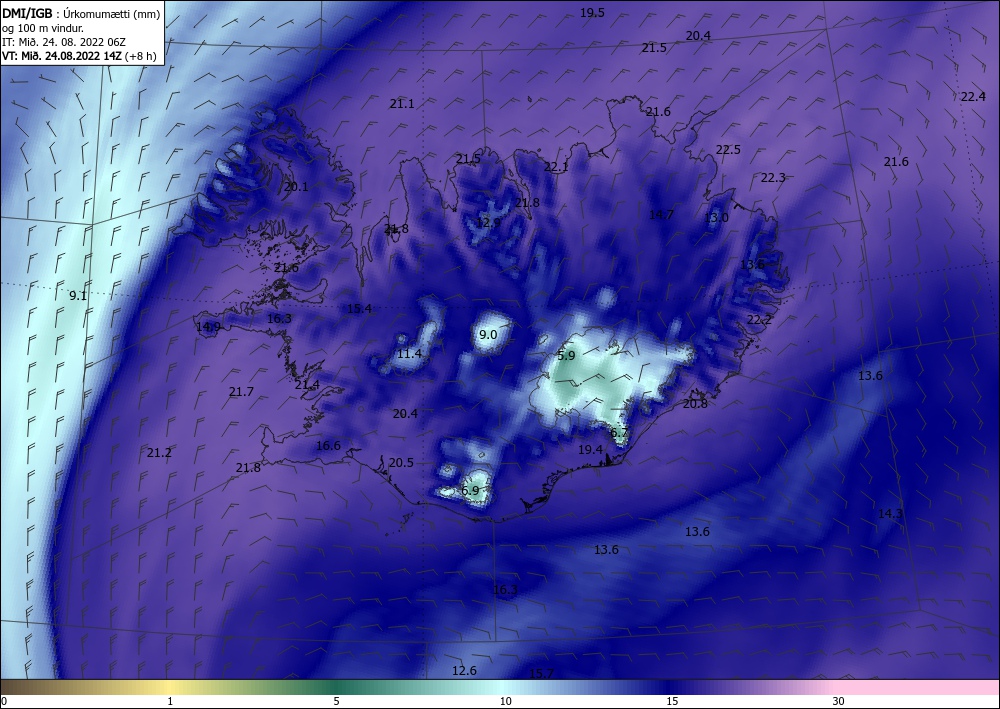Click the 19.4 value label
The image size is (1000, 709).
click(x=590, y=450)
